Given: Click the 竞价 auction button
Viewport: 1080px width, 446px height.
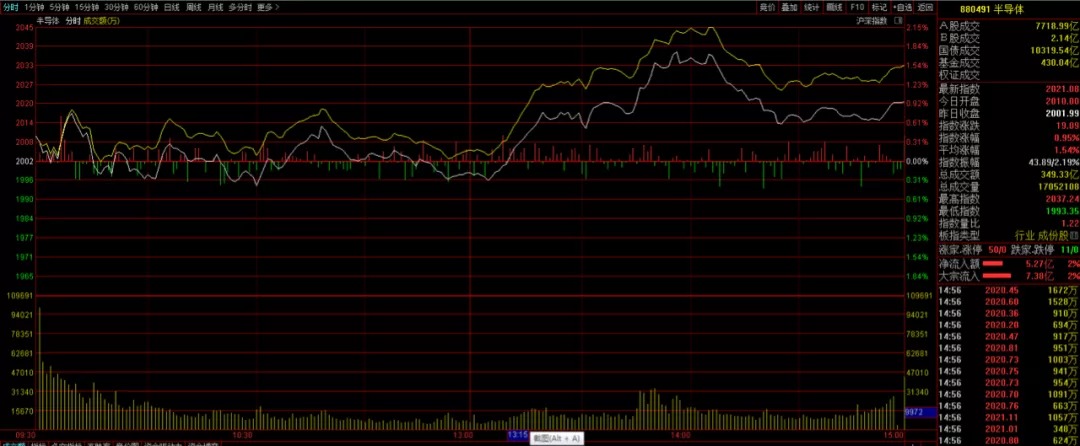Looking at the screenshot, I should click(767, 7).
